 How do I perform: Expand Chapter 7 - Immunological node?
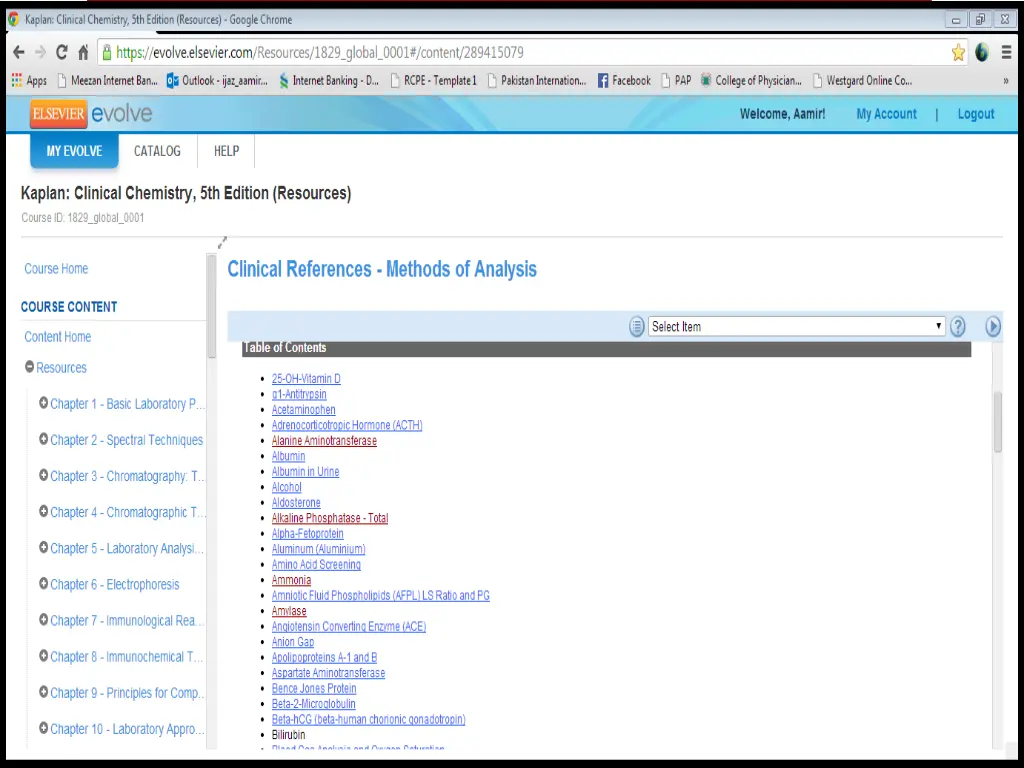[43, 620]
